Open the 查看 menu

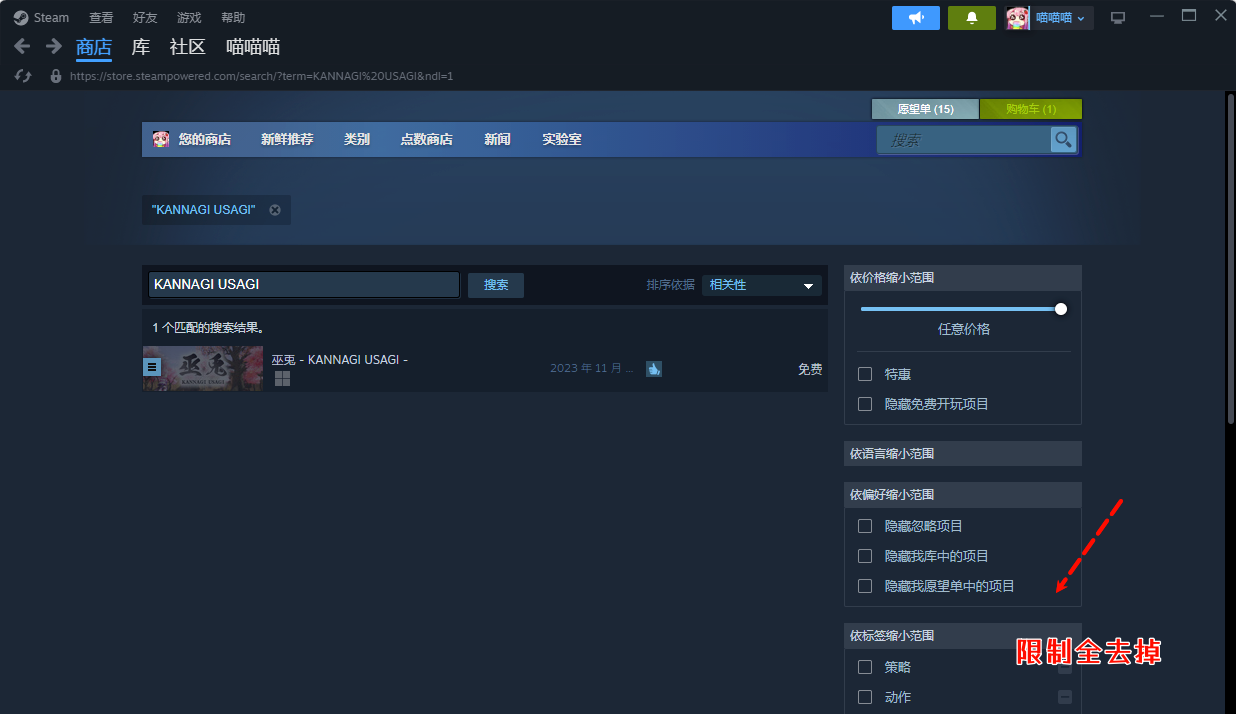[x=101, y=18]
